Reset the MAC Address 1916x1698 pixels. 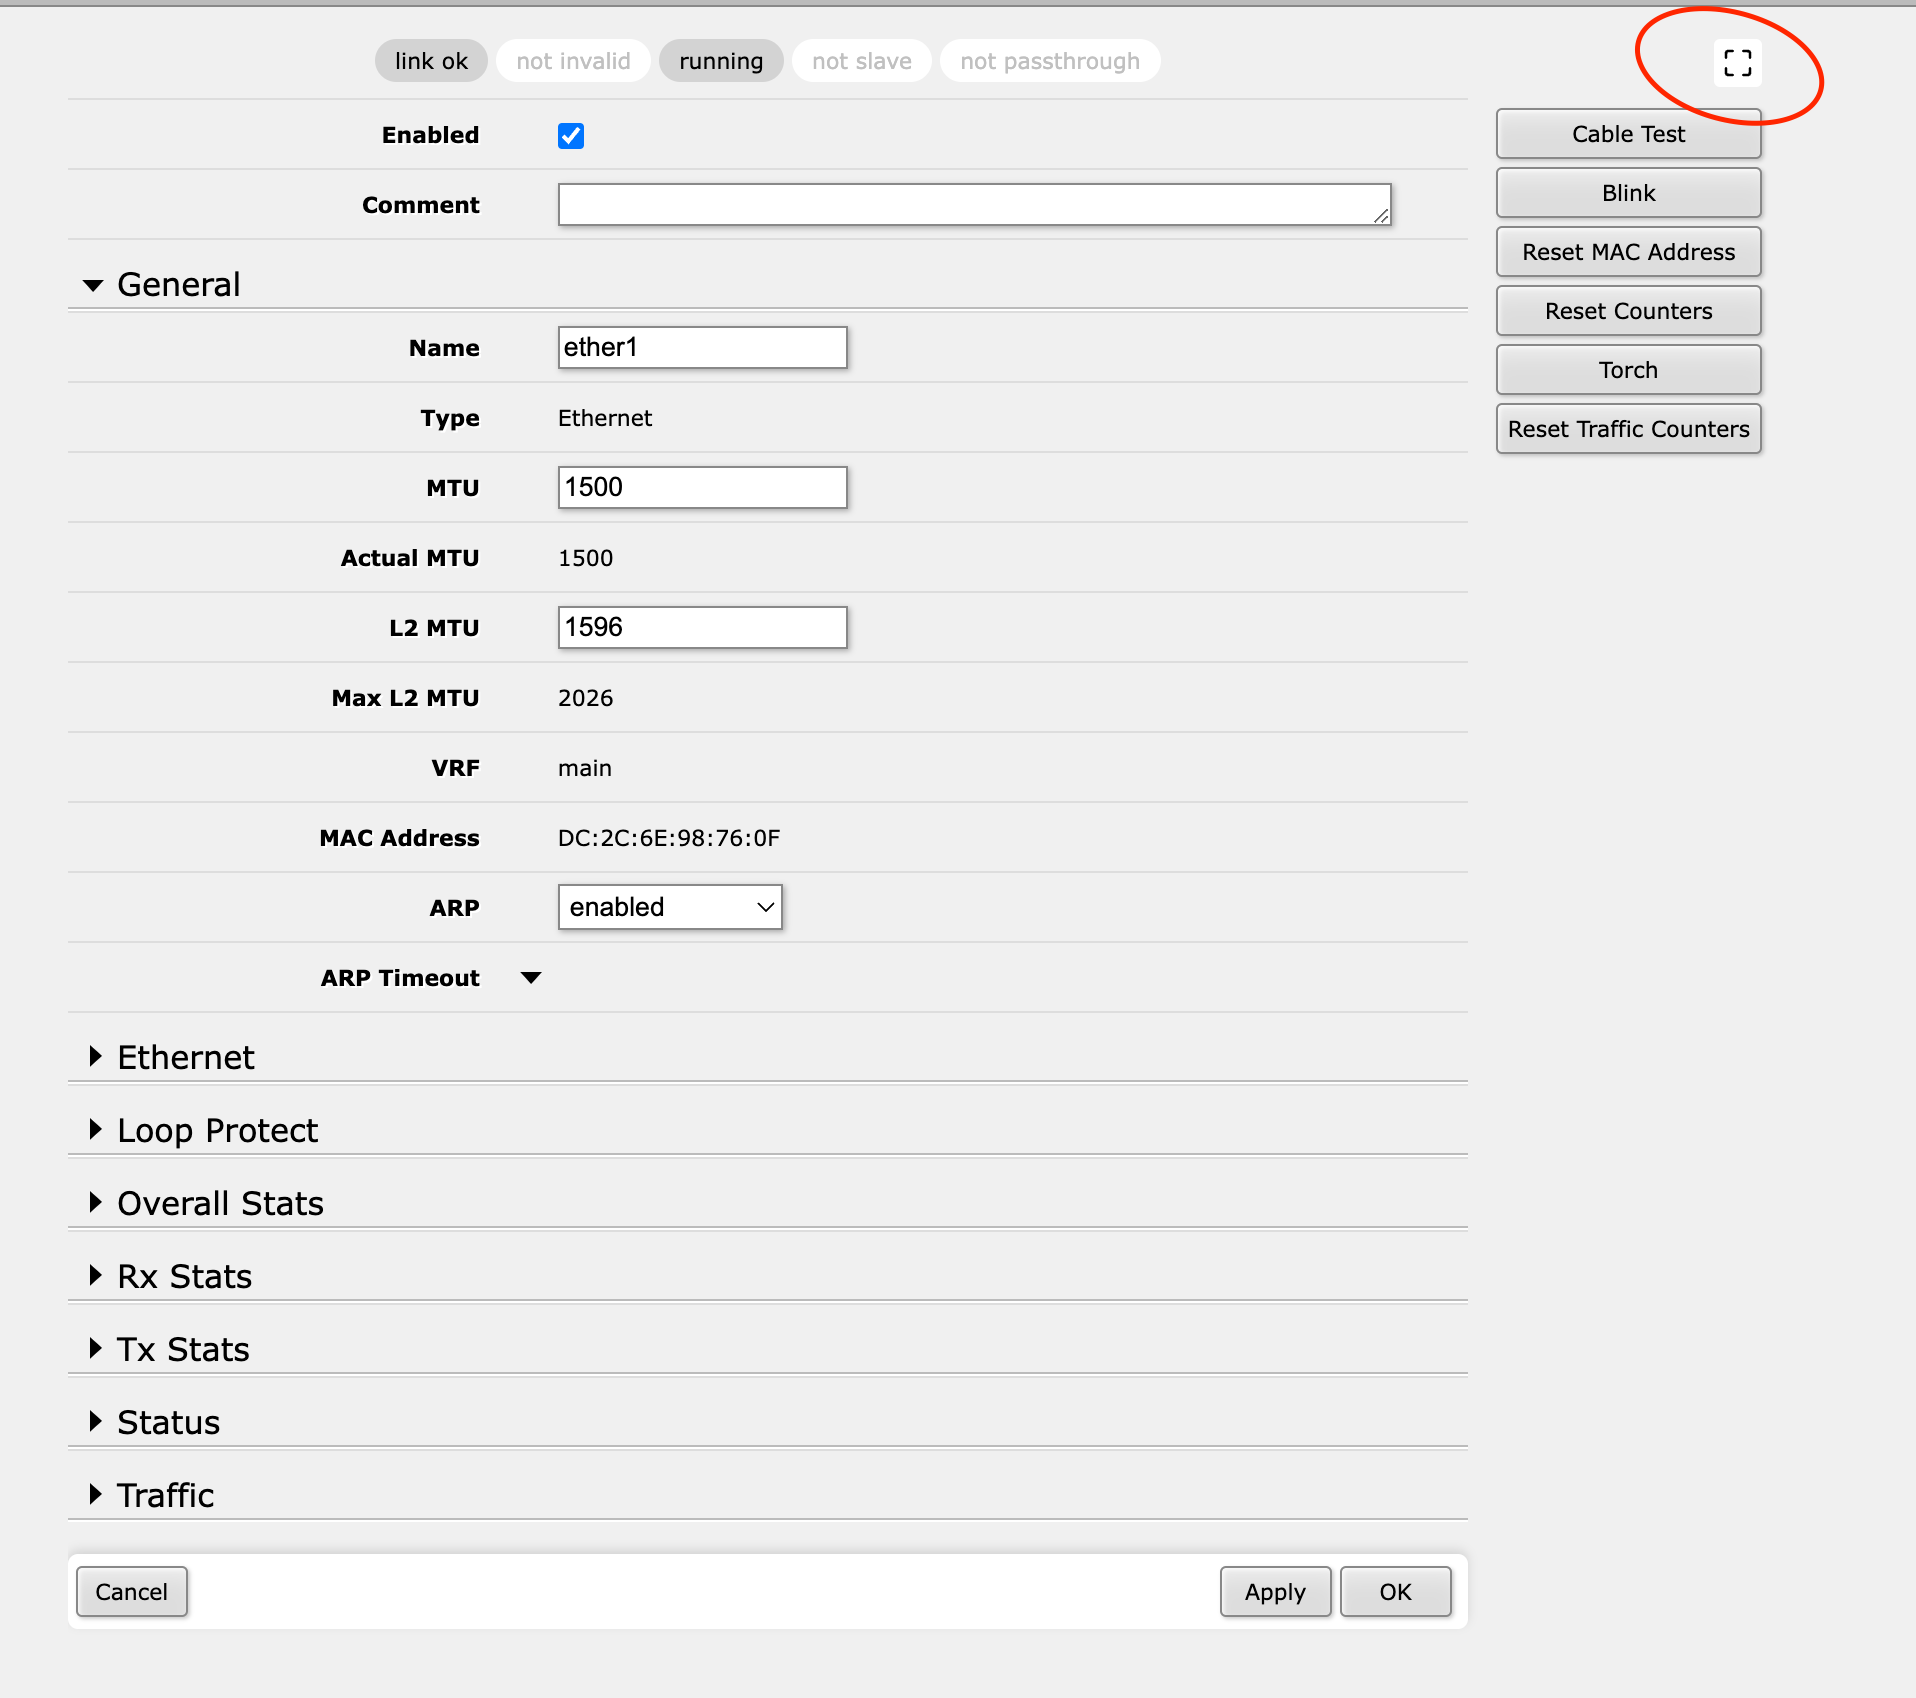1628,252
